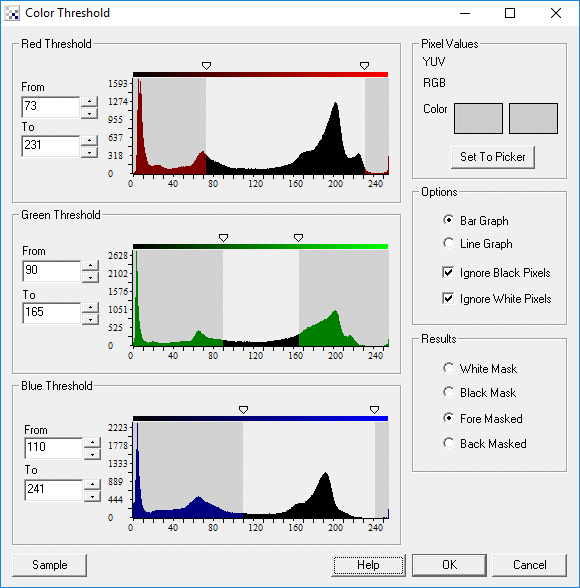Maximize the Color Threshold window

510,13
